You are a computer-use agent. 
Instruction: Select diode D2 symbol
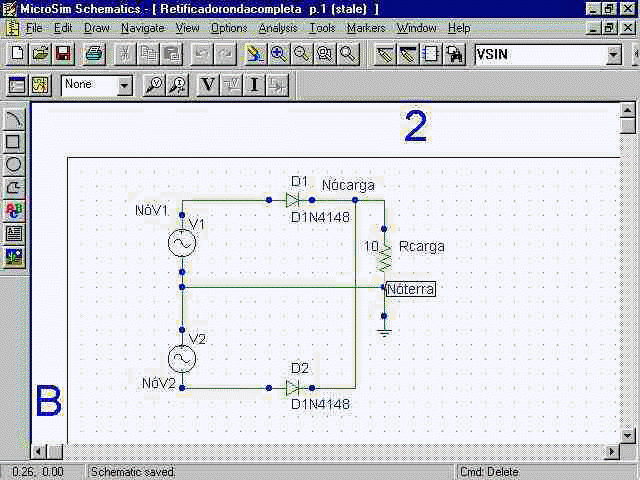[292, 387]
